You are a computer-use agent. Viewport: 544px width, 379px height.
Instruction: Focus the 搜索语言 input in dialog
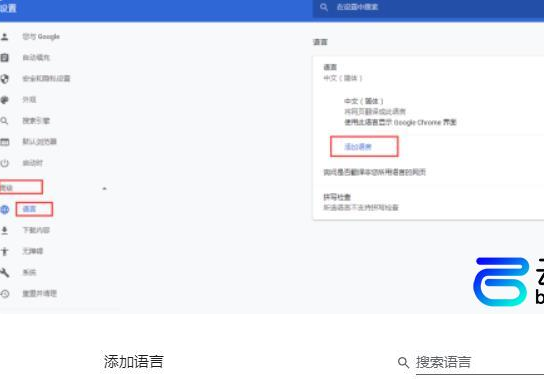click(480, 363)
